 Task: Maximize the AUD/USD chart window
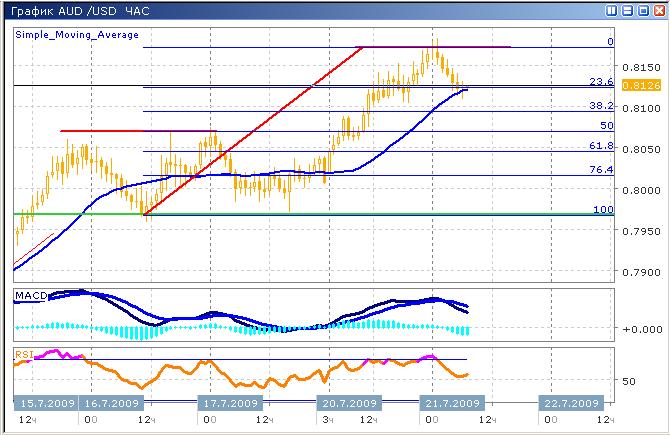(642, 9)
